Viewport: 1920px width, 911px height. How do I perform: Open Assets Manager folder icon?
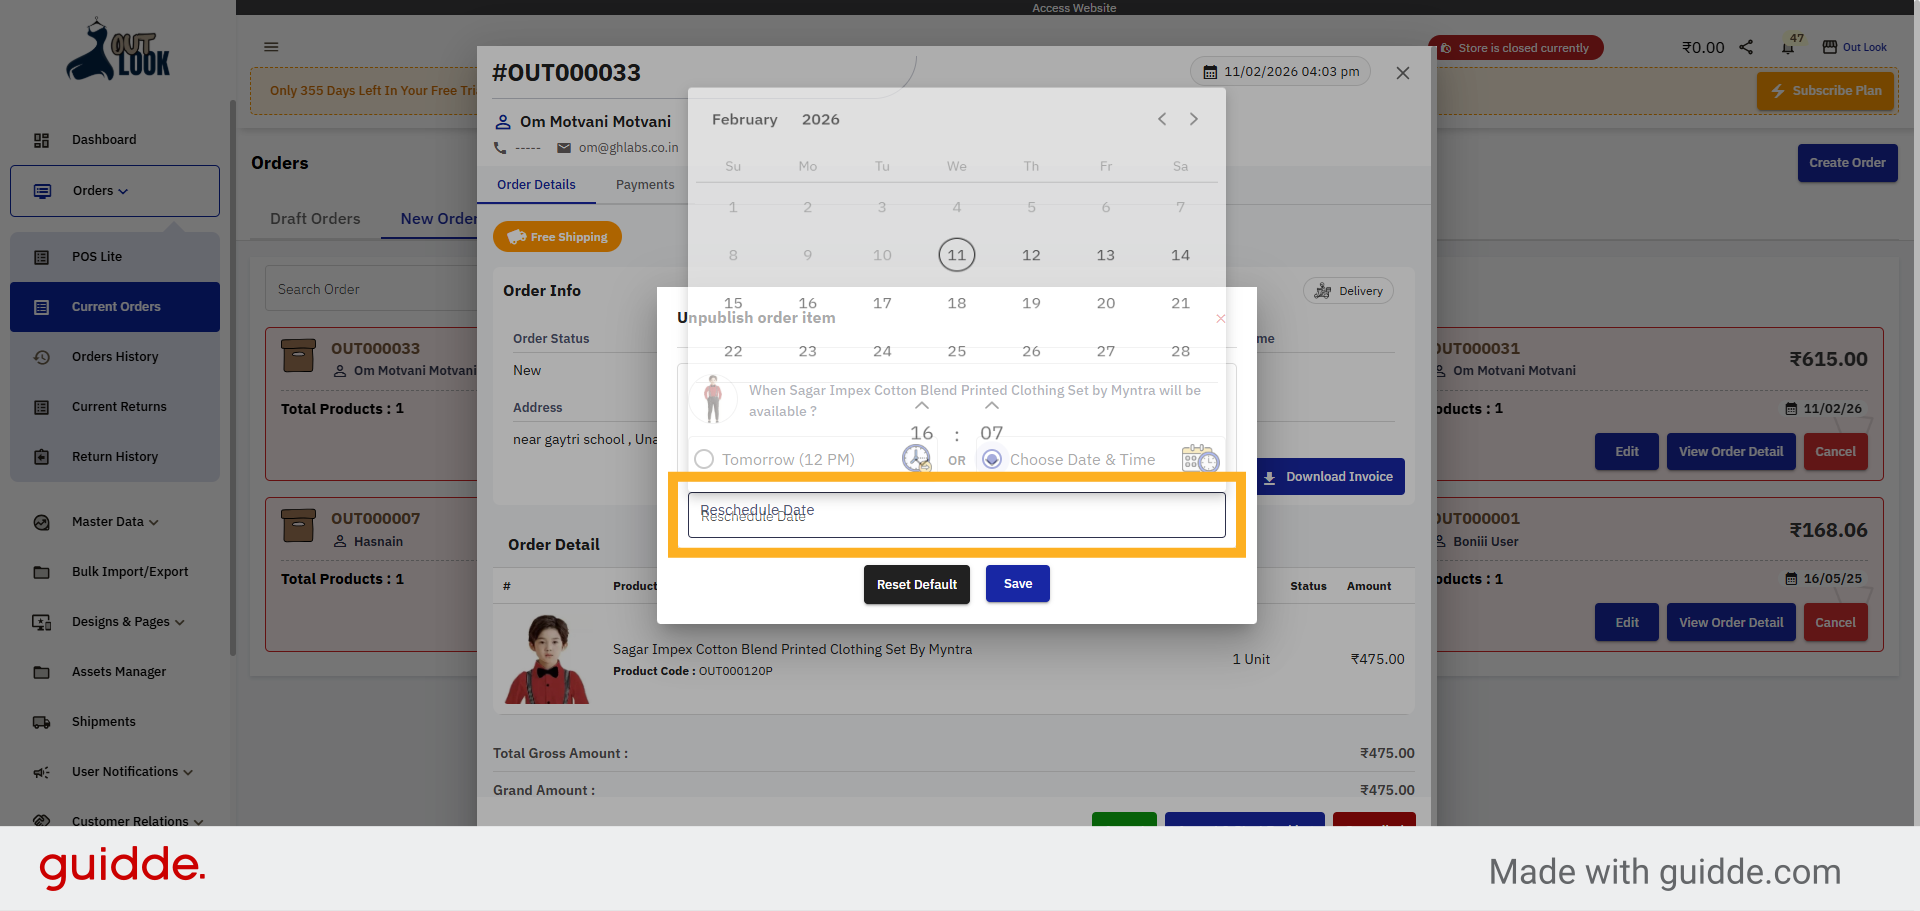point(41,672)
